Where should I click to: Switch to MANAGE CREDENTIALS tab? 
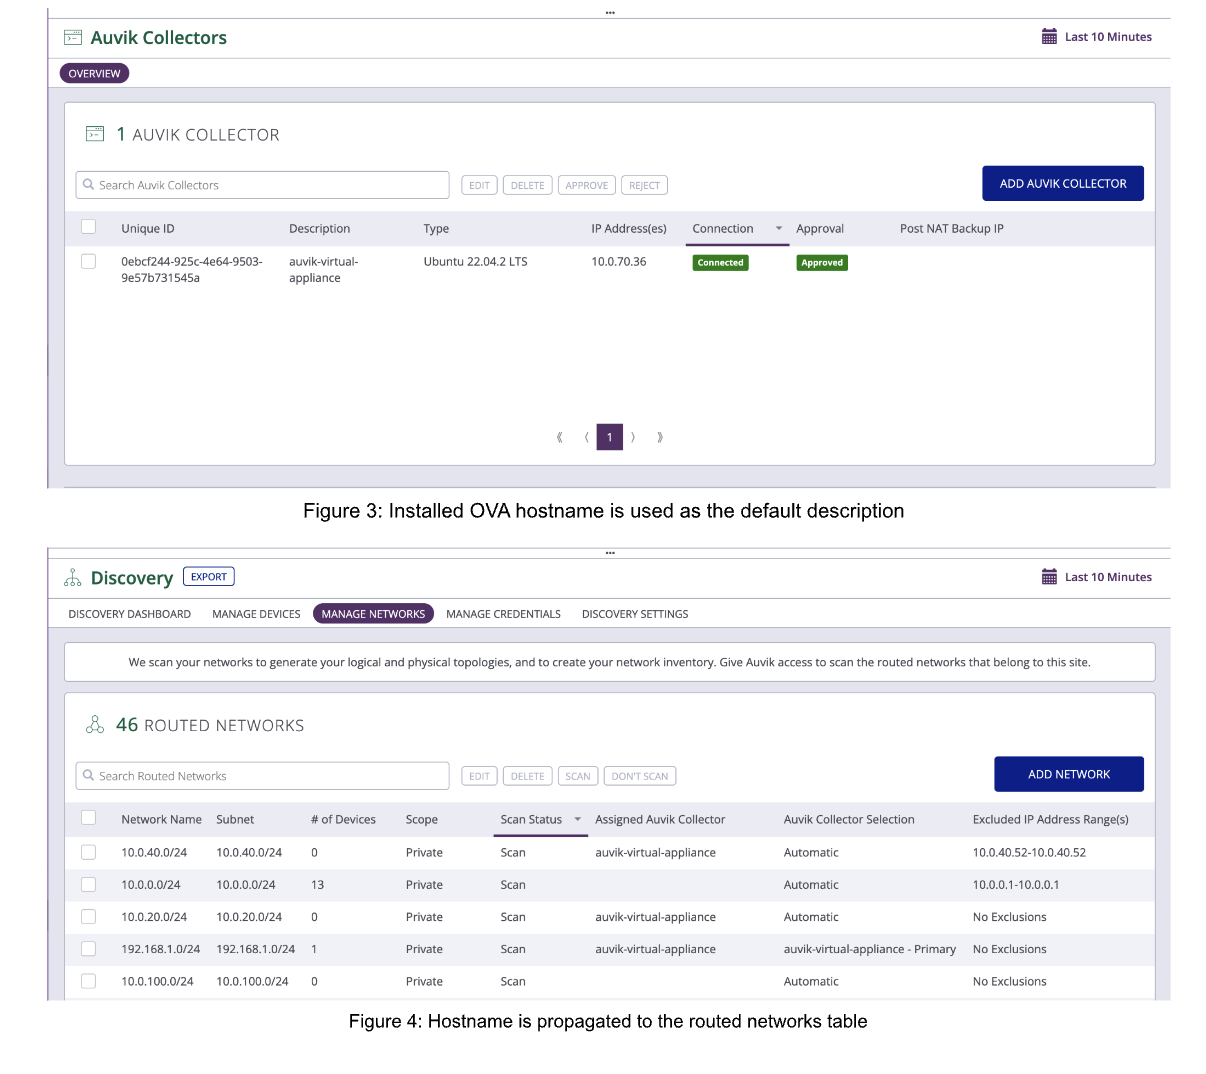(x=503, y=614)
